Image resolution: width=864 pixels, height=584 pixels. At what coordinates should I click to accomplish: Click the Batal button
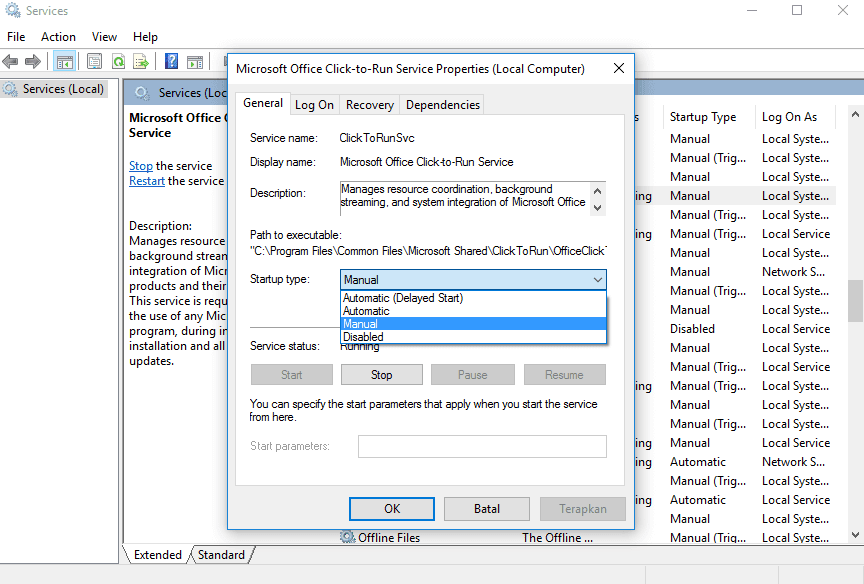tap(487, 509)
